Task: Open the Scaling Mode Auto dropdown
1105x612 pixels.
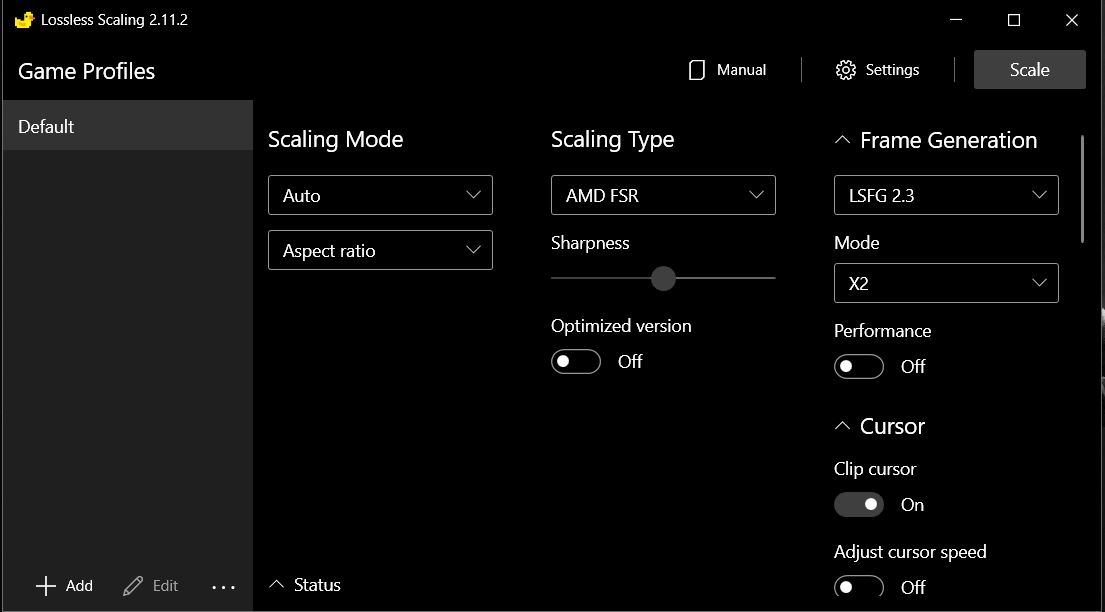Action: coord(380,195)
